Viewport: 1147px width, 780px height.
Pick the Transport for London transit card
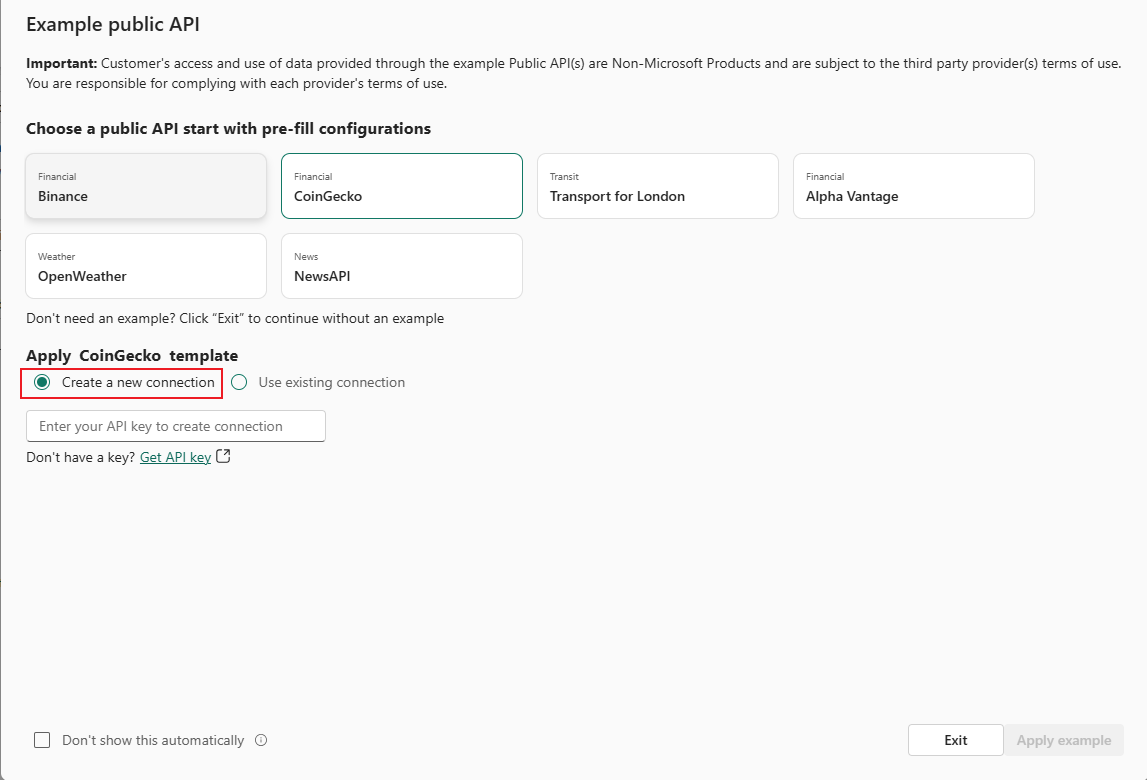point(657,186)
